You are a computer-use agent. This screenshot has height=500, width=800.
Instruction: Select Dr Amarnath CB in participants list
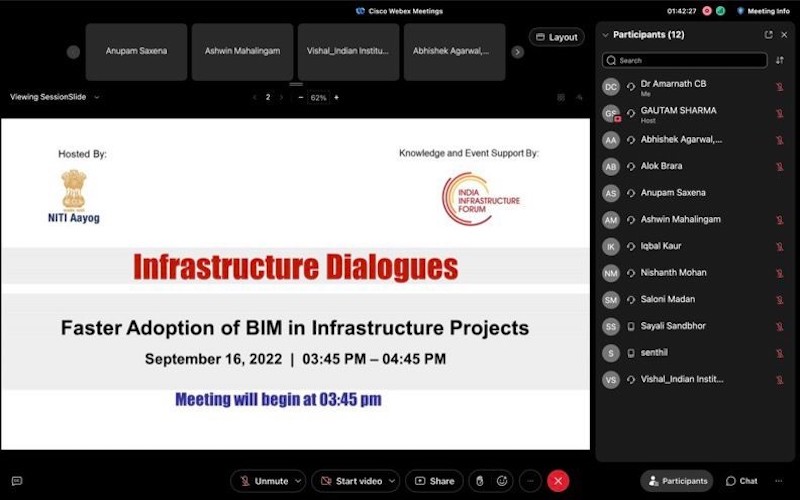click(694, 87)
